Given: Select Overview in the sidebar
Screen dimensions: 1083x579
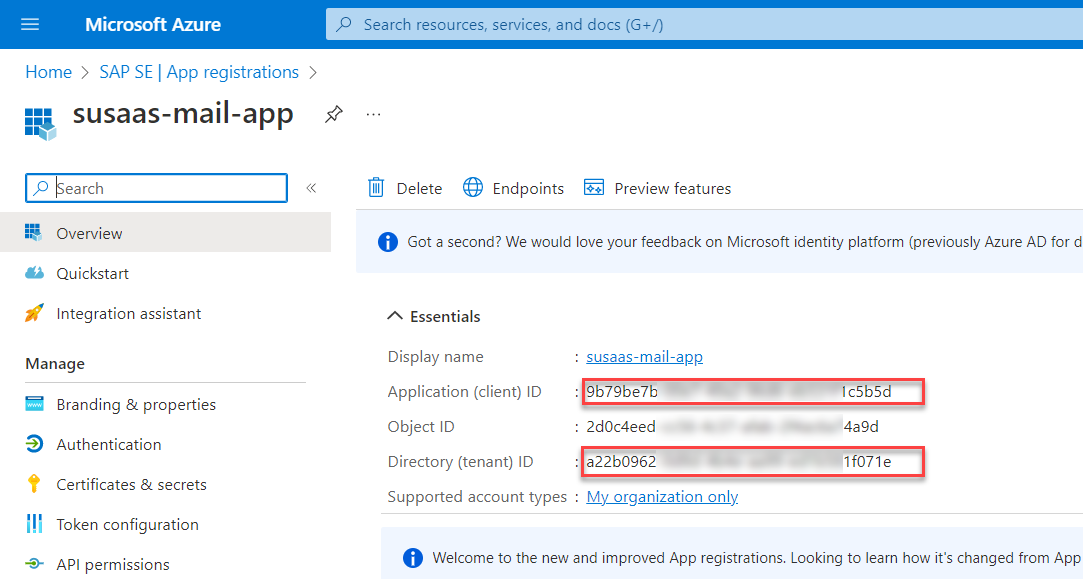Looking at the screenshot, I should 166,233.
